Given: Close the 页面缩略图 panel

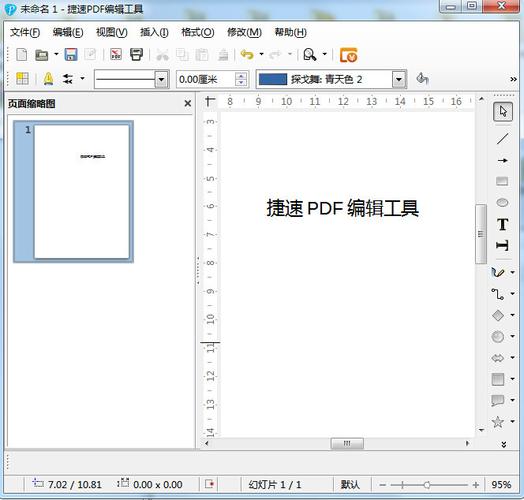Looking at the screenshot, I should coord(188,104).
